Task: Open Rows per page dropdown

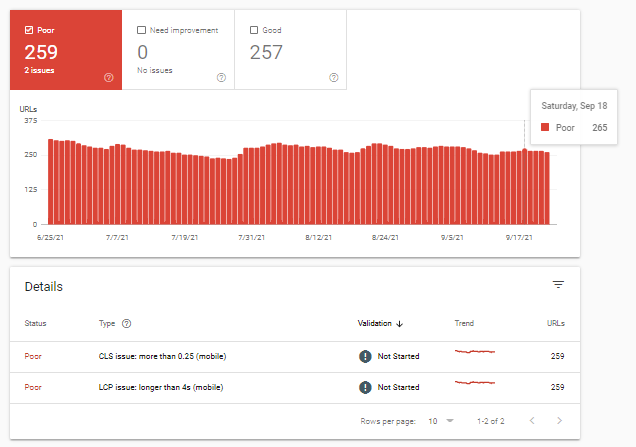Action: pyautogui.click(x=441, y=421)
